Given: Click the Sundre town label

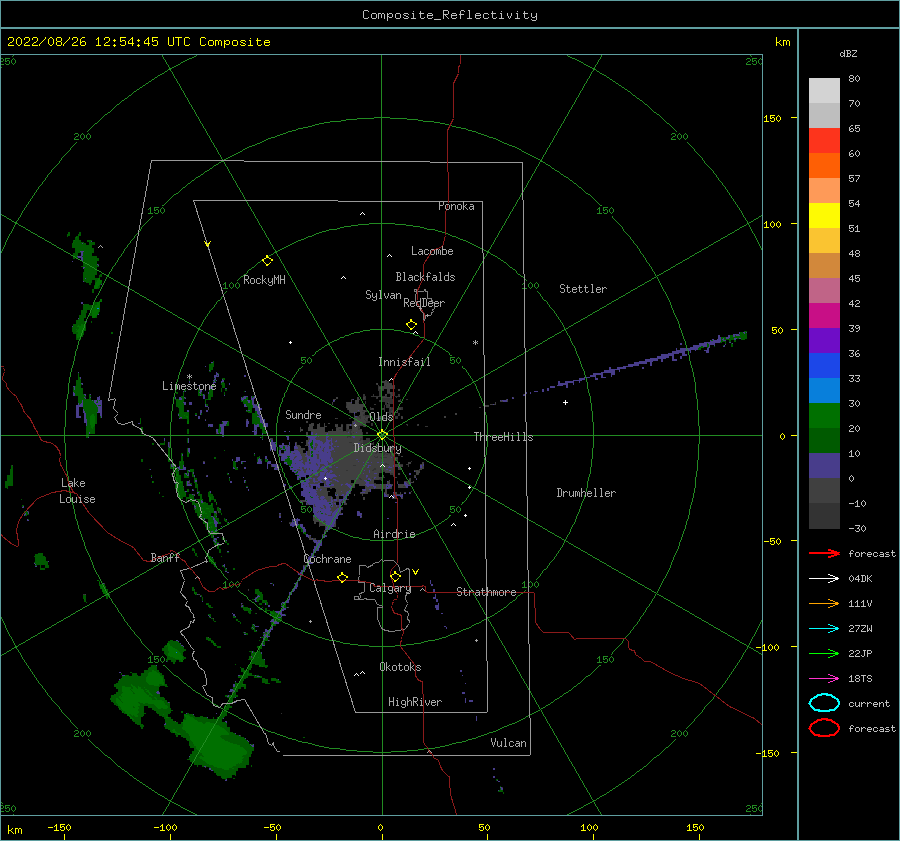Looking at the screenshot, I should (303, 414).
